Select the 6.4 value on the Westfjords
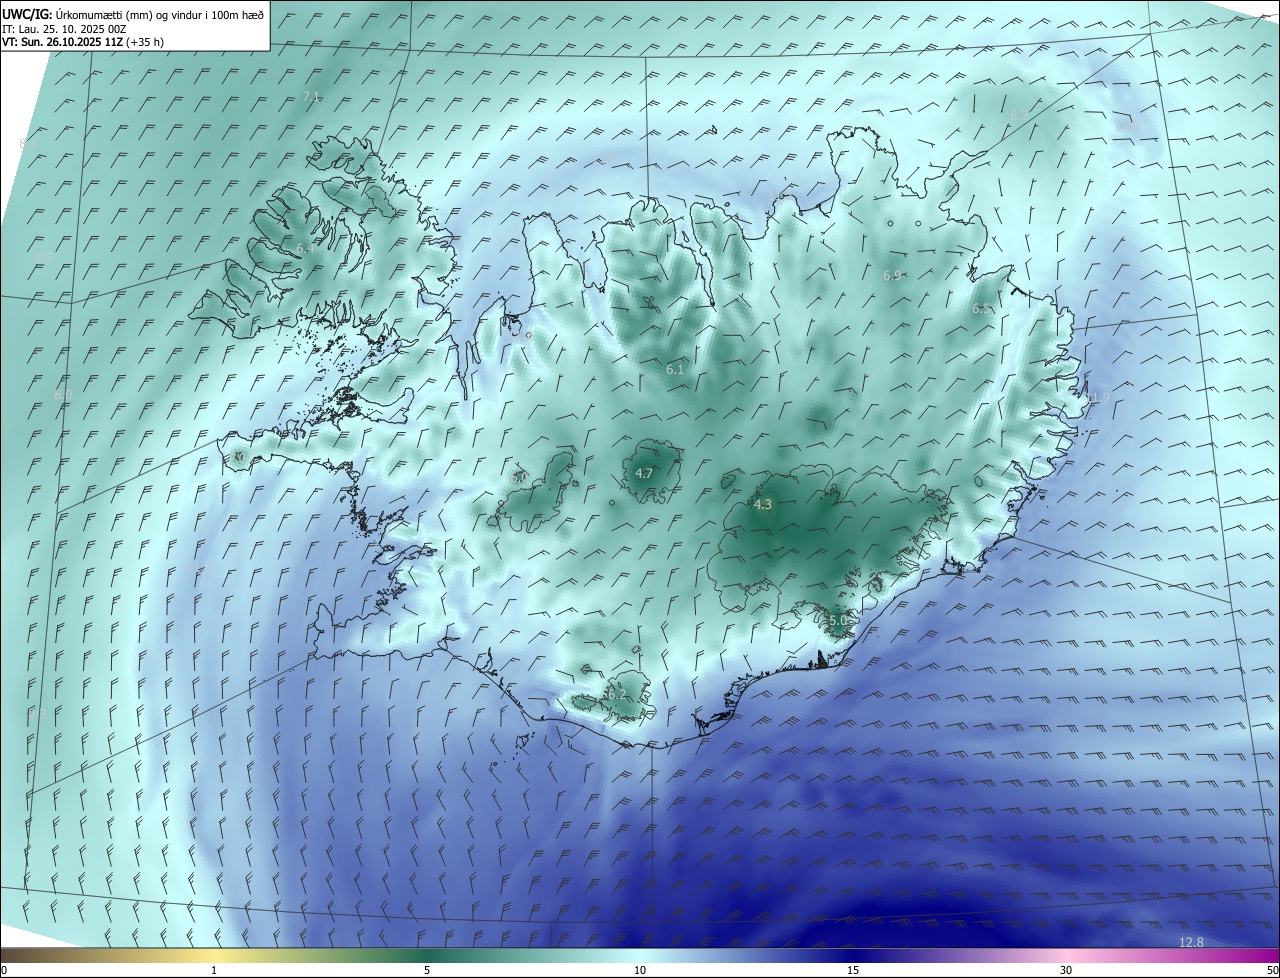 [x=304, y=248]
